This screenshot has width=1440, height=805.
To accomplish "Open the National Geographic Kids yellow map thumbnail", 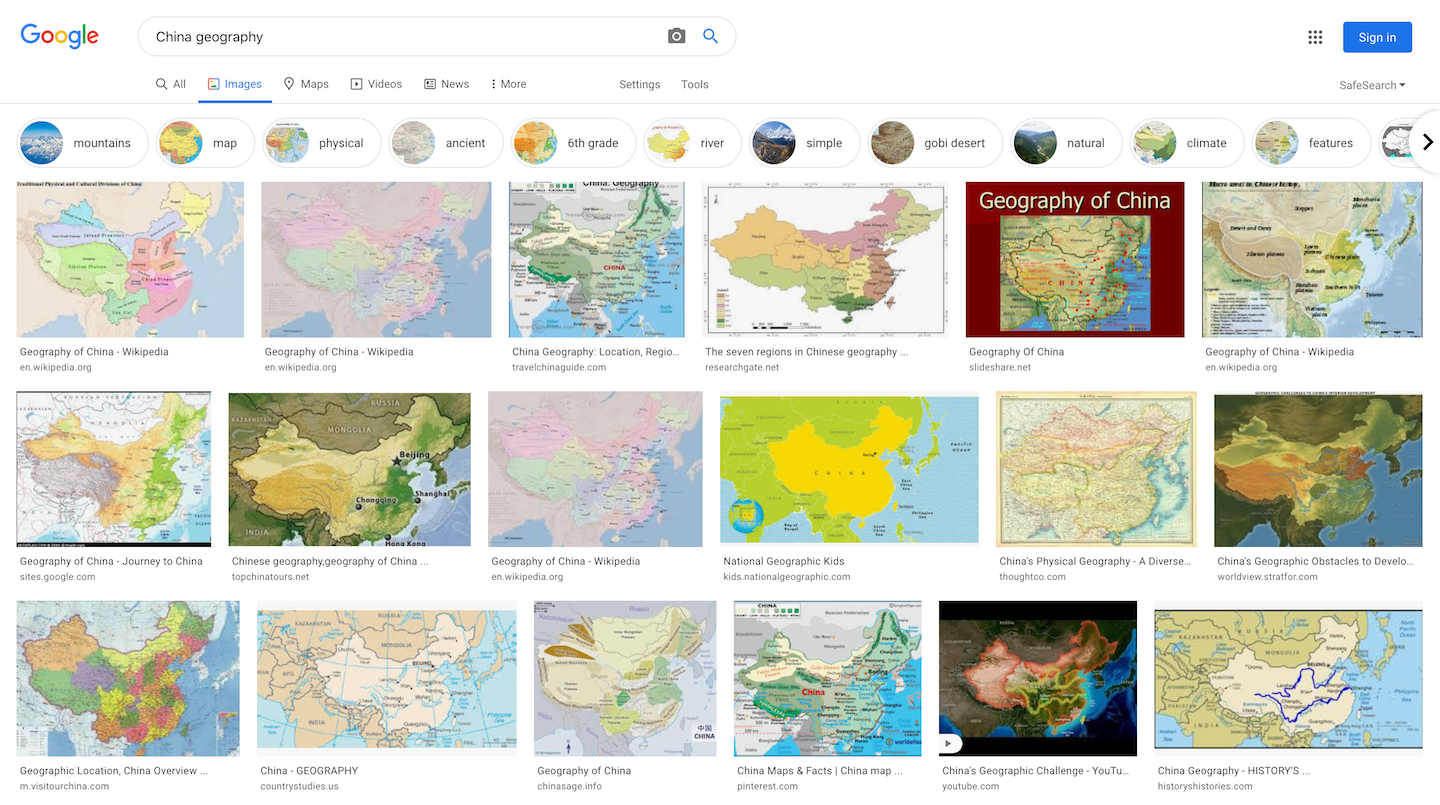I will 849,469.
